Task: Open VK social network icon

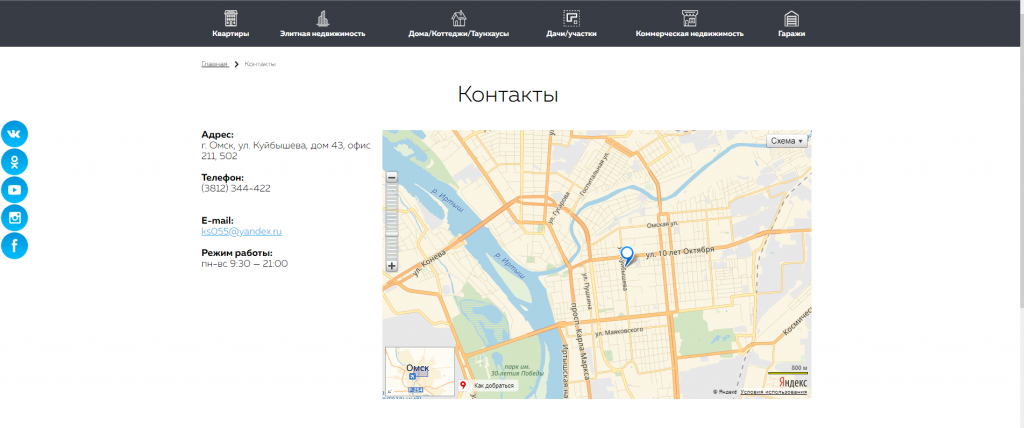Action: point(15,134)
